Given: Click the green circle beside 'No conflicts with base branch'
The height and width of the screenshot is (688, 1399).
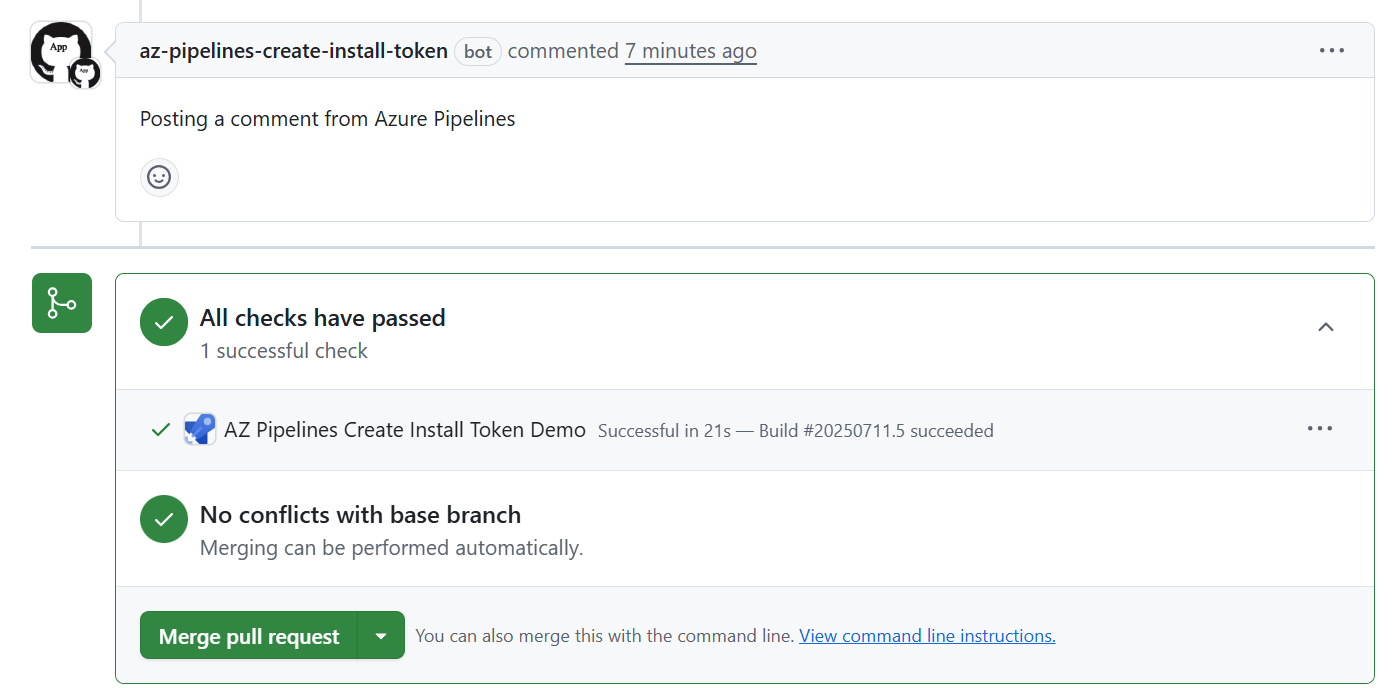Looking at the screenshot, I should (x=163, y=519).
